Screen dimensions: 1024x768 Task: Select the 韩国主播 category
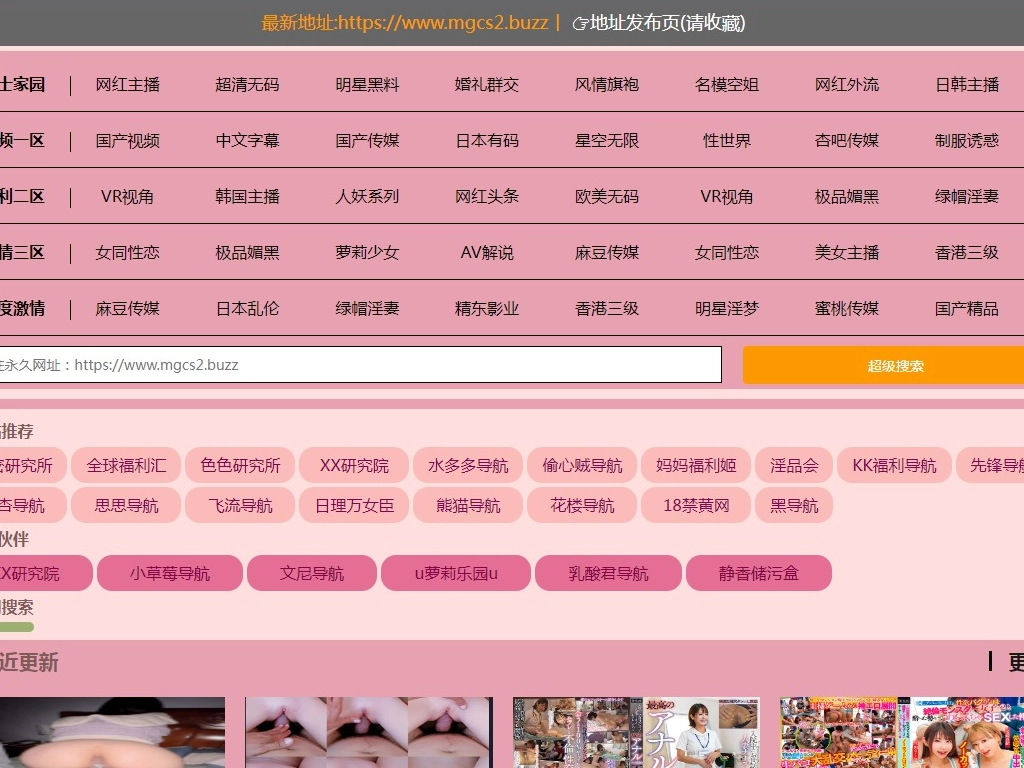point(248,197)
